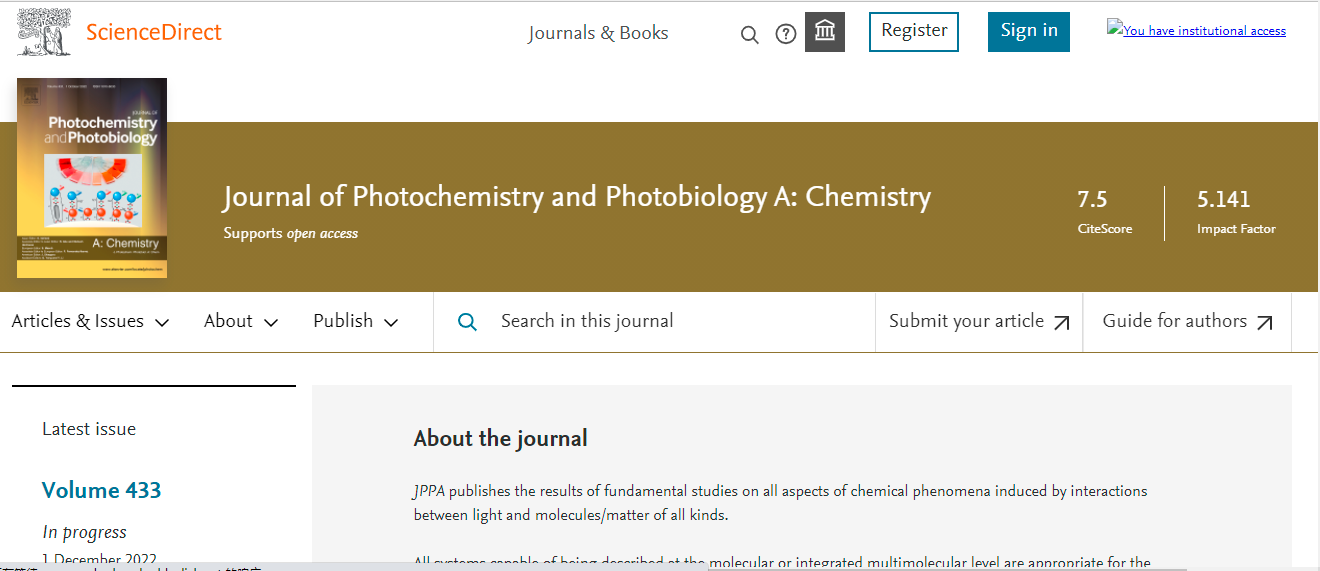Viewport: 1320px width, 571px height.
Task: Open search via magnifier icon in header
Action: tap(749, 35)
